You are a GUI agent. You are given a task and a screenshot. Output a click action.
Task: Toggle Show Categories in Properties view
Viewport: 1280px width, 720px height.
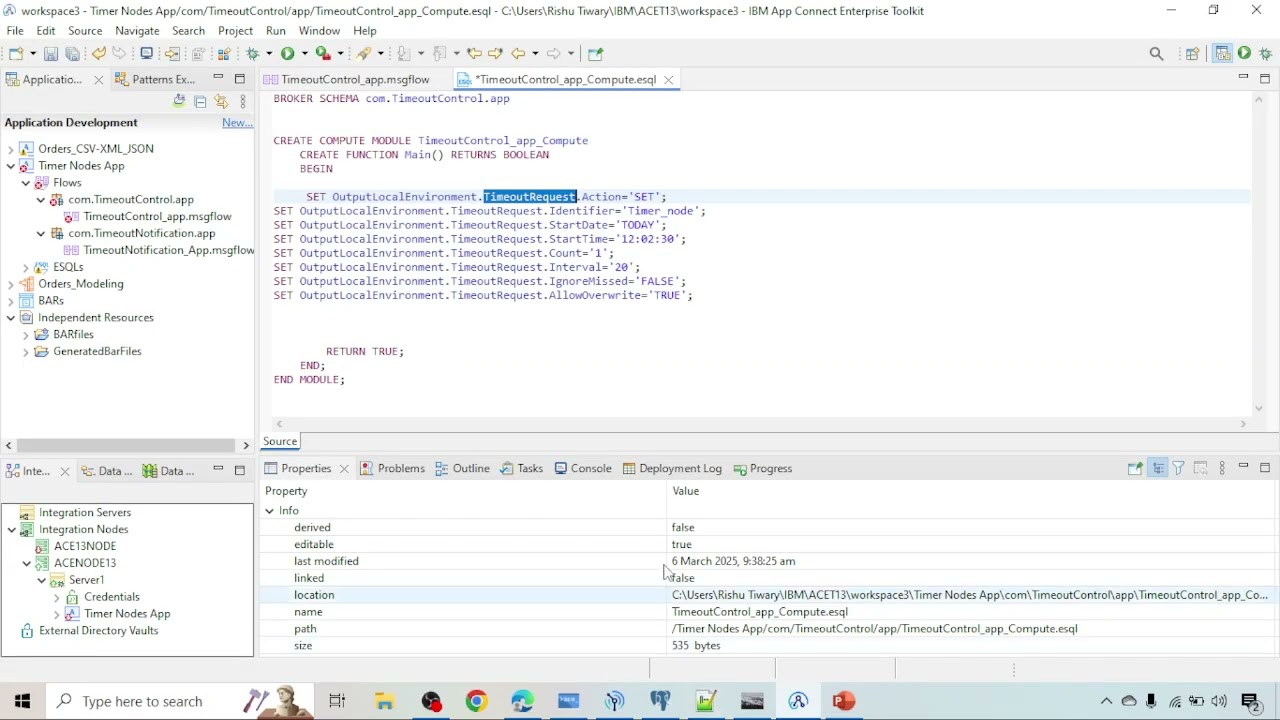[x=1158, y=468]
